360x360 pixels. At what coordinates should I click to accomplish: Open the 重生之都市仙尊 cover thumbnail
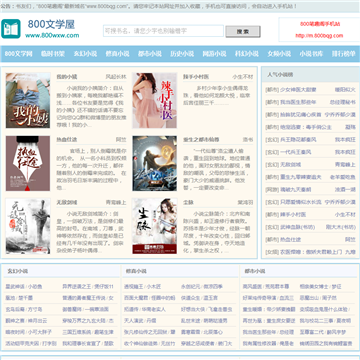pyautogui.click(x=155, y=163)
